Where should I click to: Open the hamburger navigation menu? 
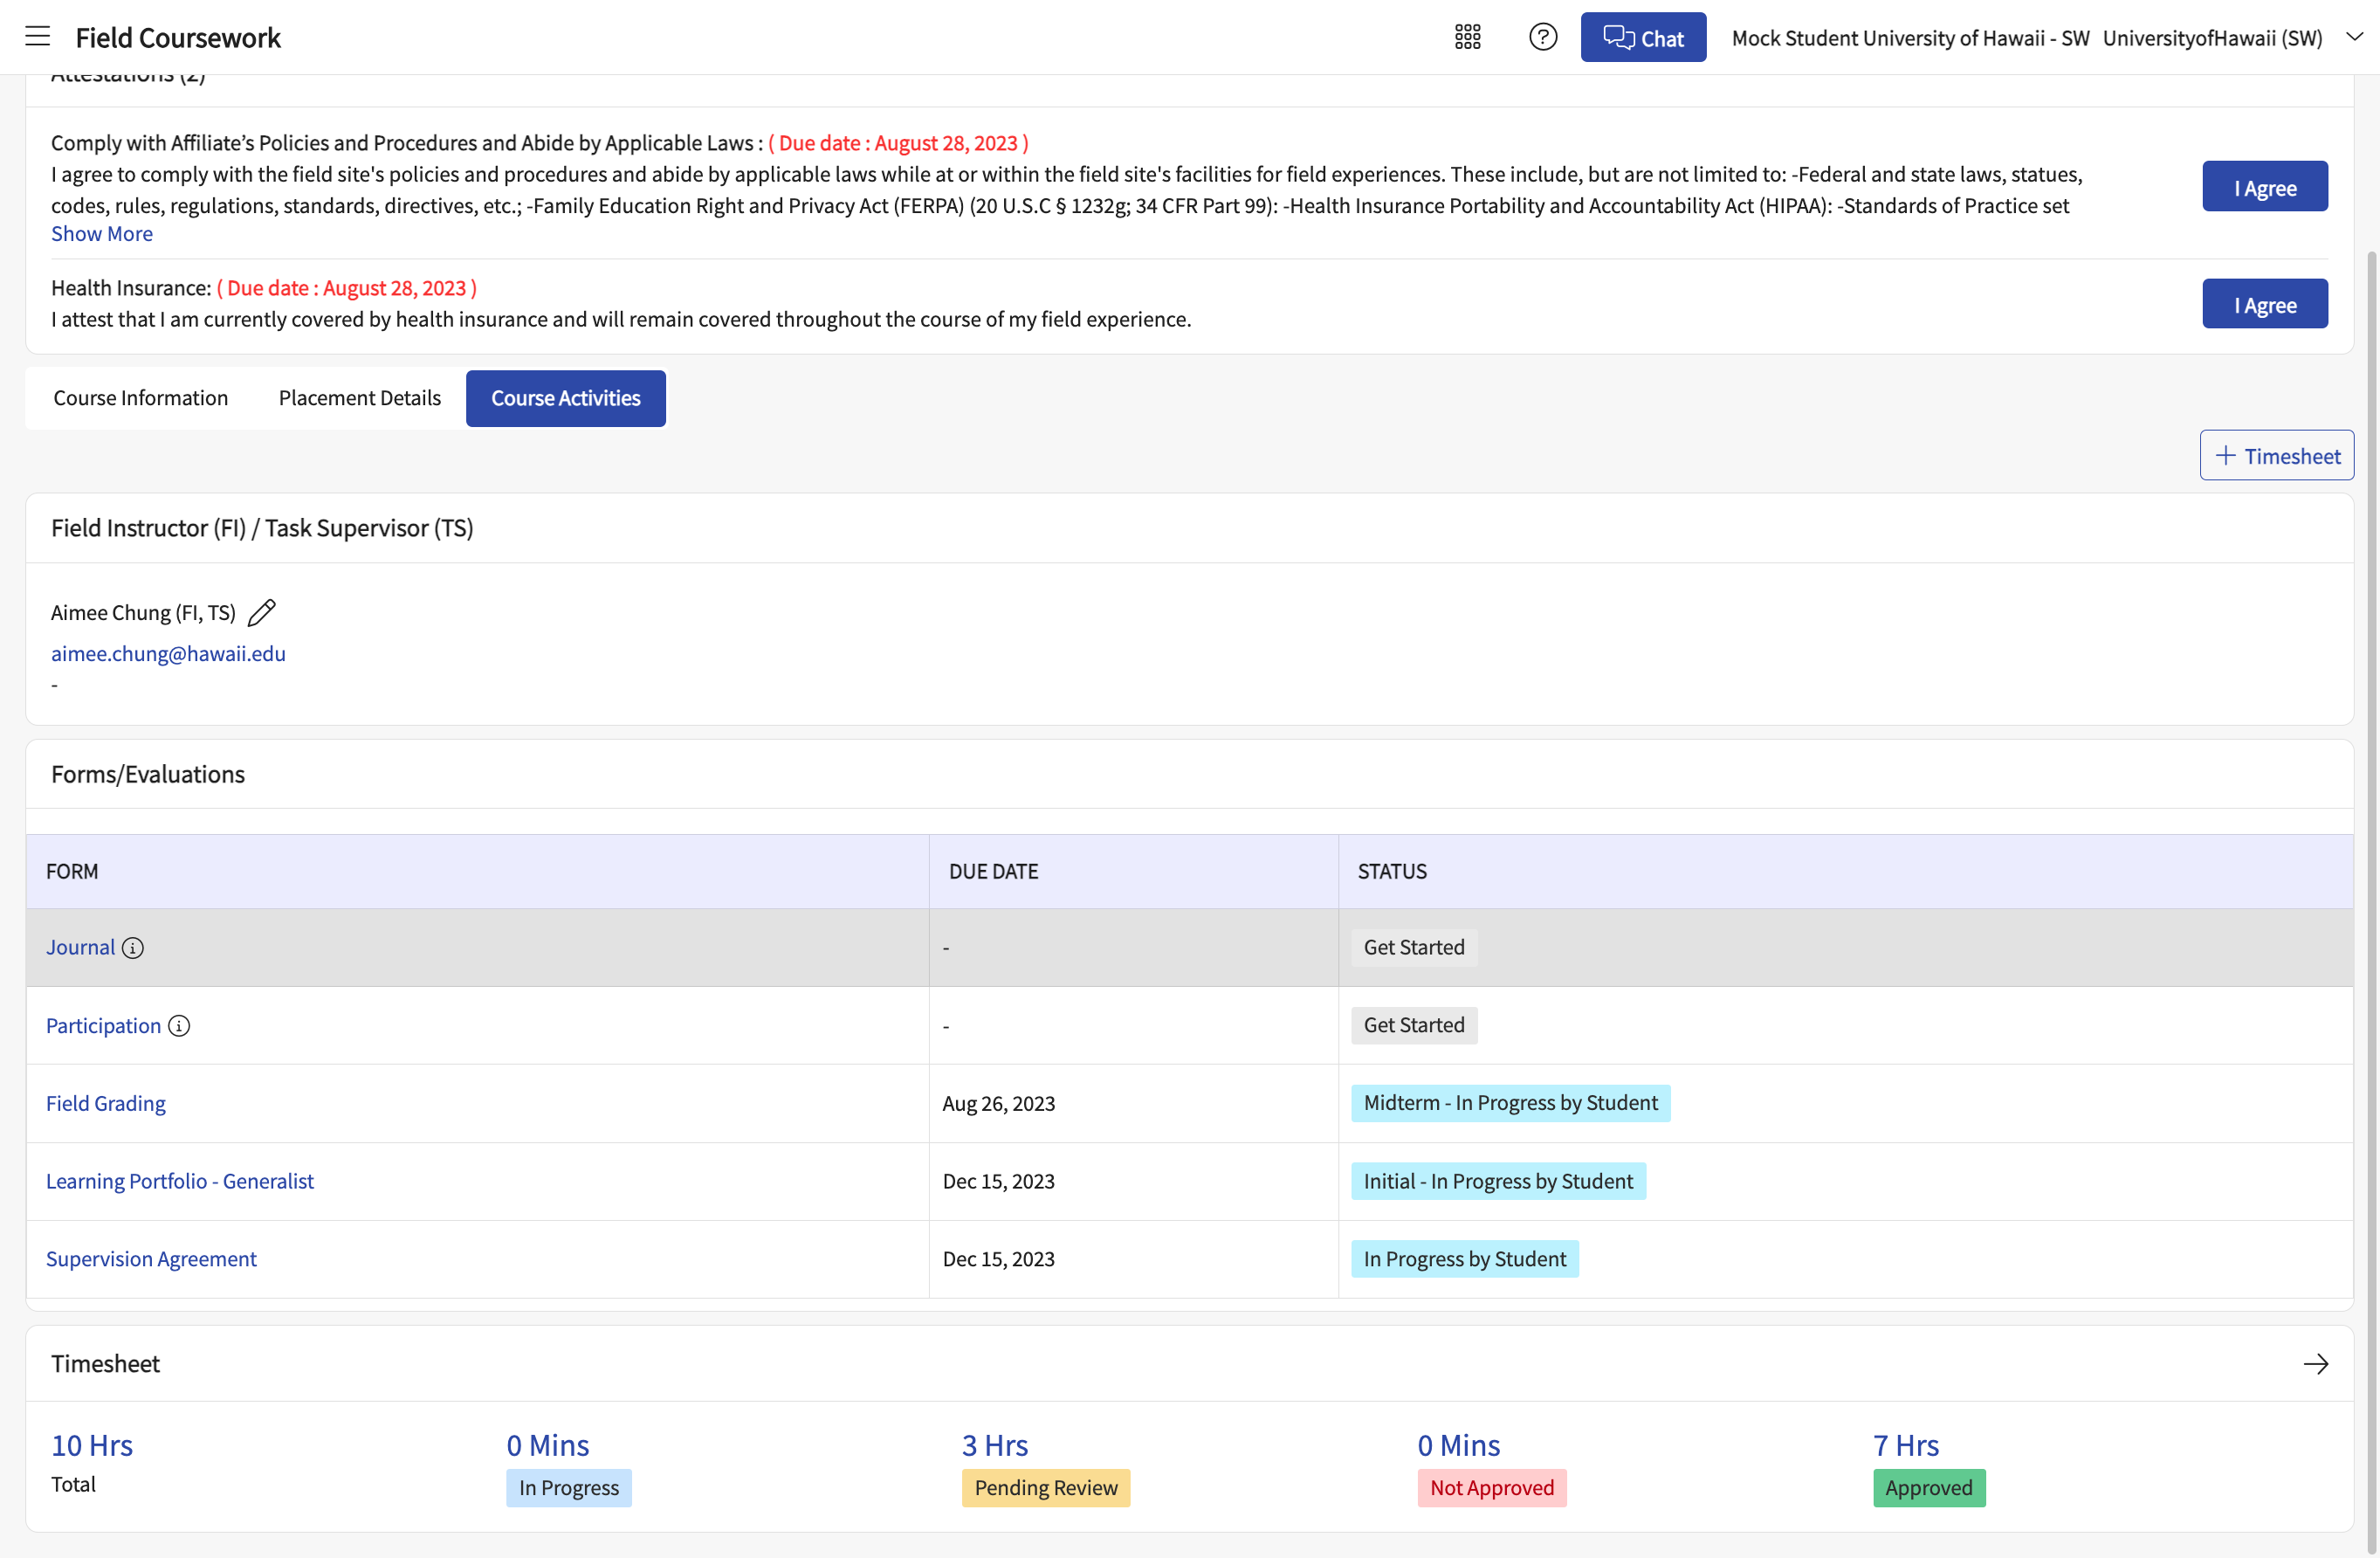[37, 37]
